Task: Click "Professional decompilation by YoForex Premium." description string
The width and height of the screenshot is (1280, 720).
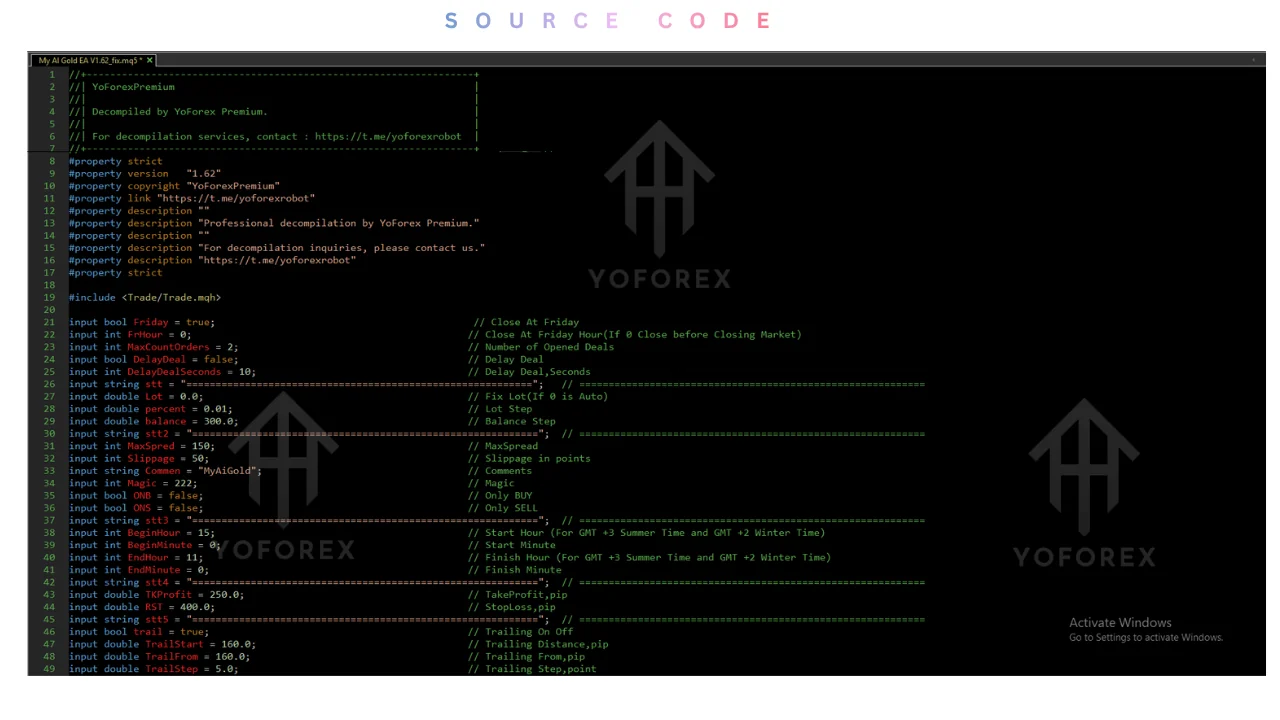Action: click(339, 223)
